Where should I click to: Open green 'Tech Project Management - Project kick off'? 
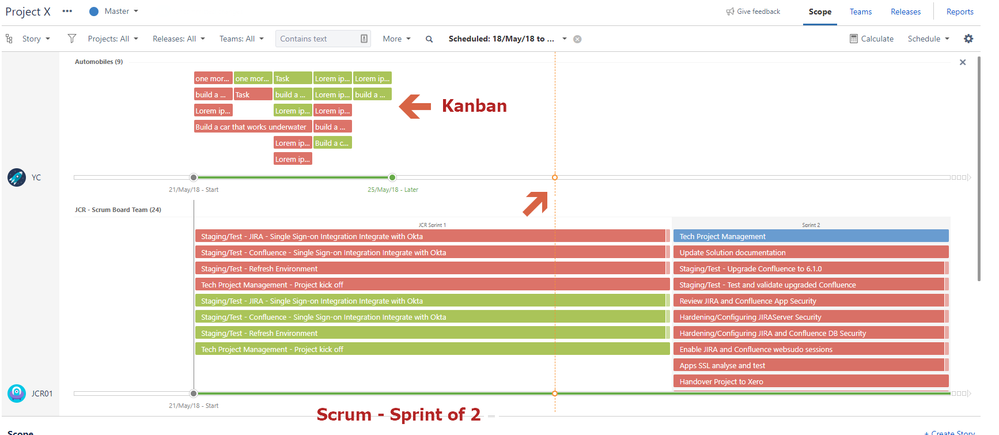(x=432, y=349)
